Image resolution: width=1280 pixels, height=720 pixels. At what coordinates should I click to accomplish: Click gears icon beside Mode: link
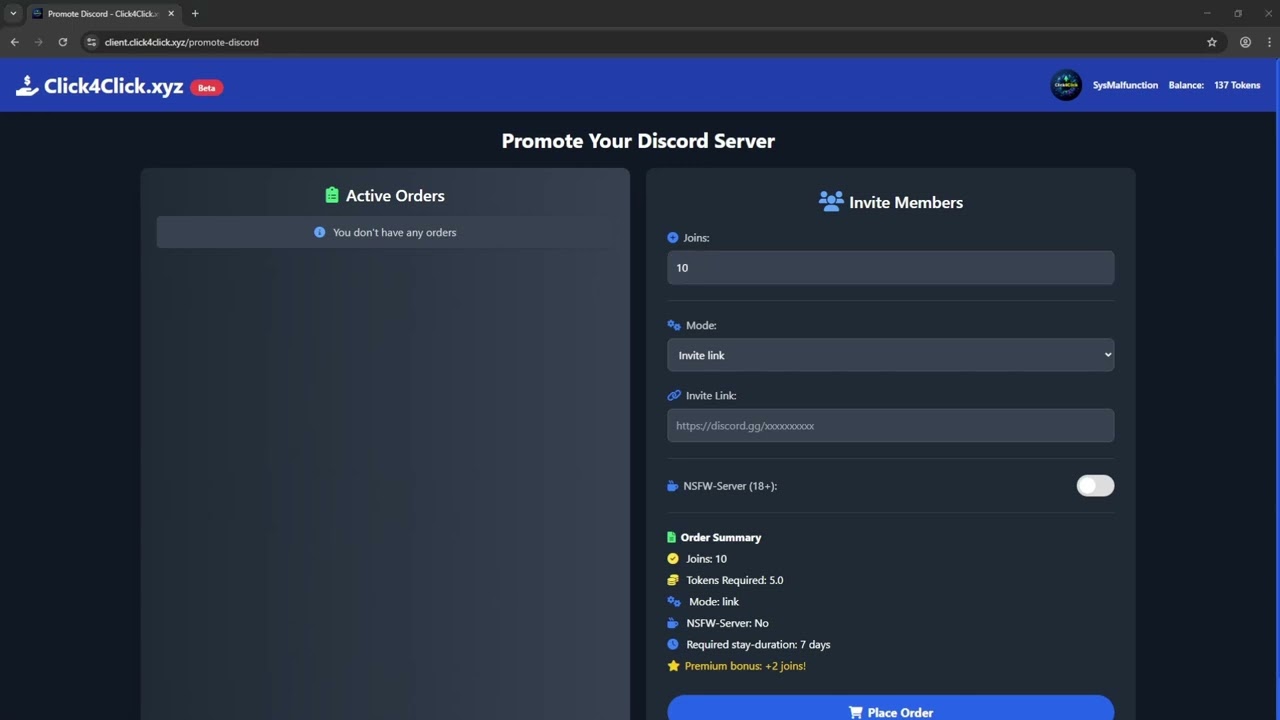tap(674, 601)
